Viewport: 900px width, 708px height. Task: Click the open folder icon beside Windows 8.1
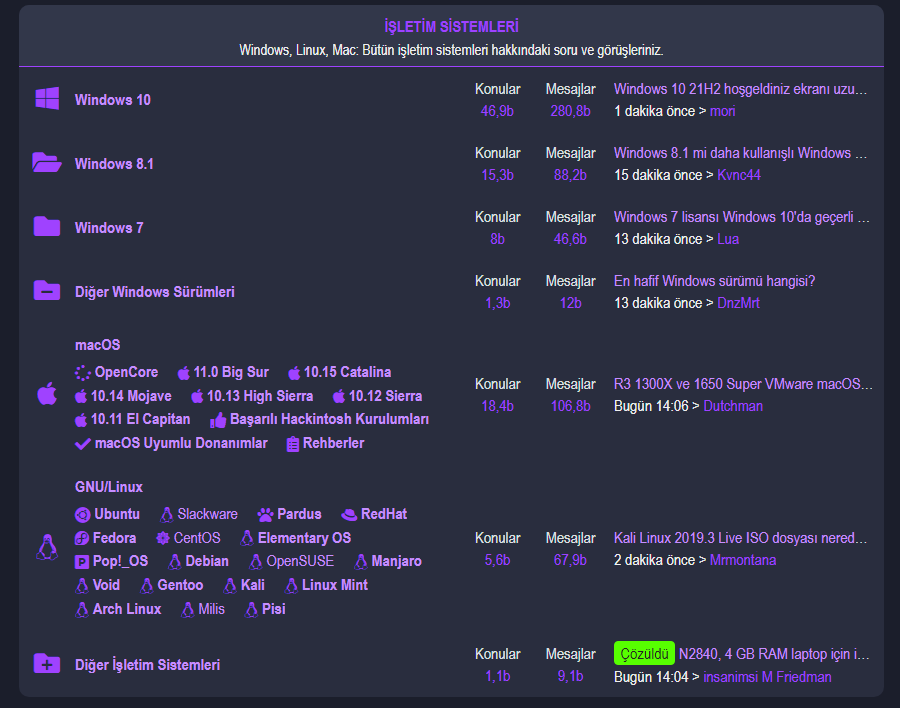(x=47, y=163)
